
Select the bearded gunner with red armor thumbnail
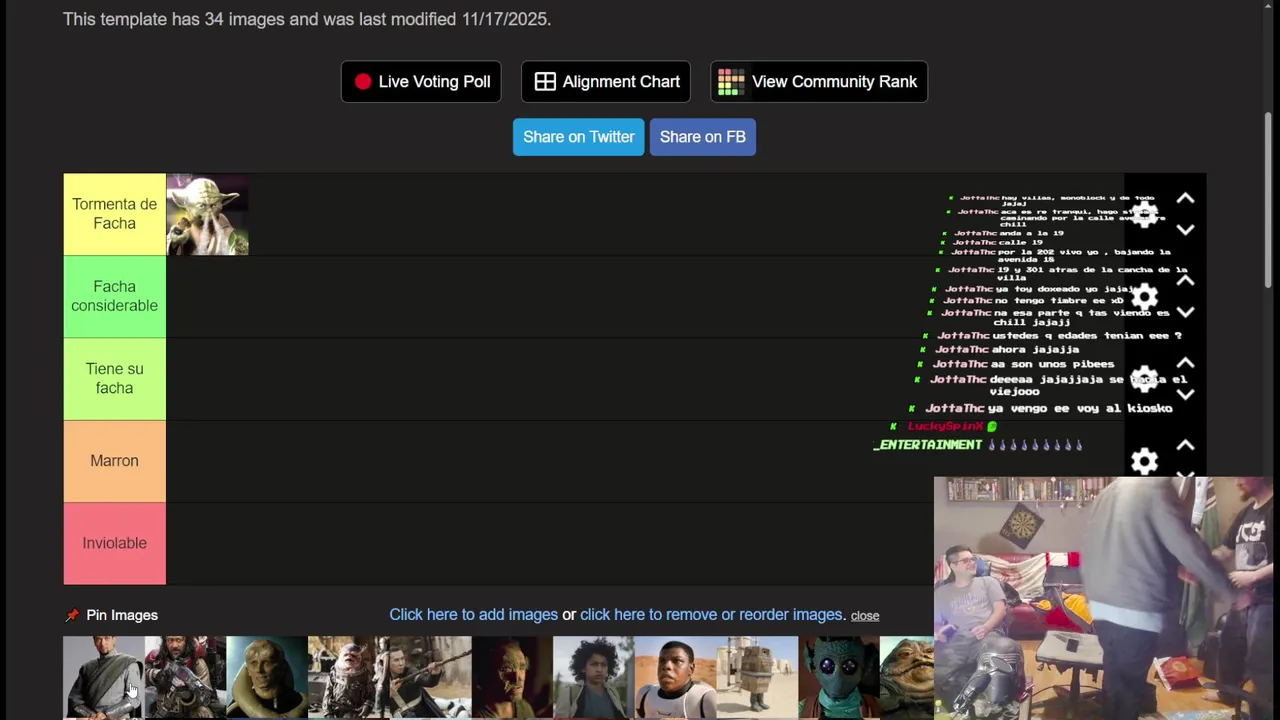pos(185,677)
